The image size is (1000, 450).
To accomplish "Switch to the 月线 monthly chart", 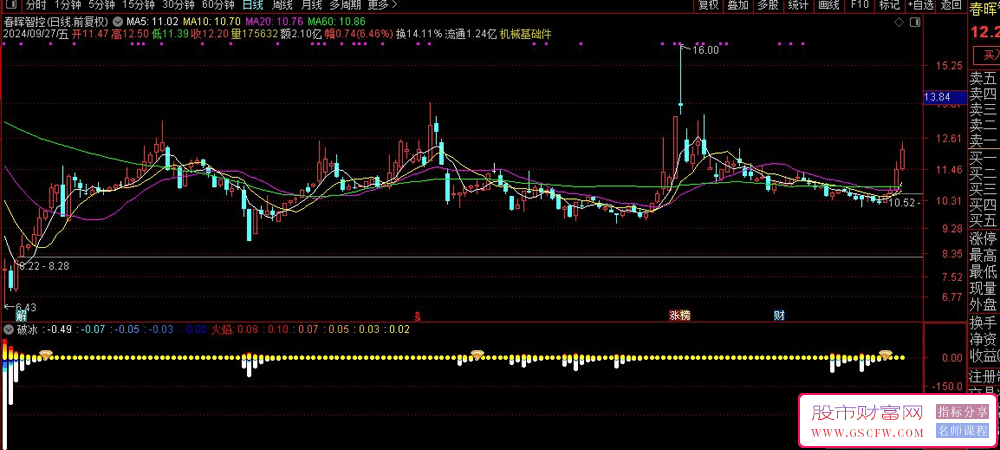I will [311, 5].
